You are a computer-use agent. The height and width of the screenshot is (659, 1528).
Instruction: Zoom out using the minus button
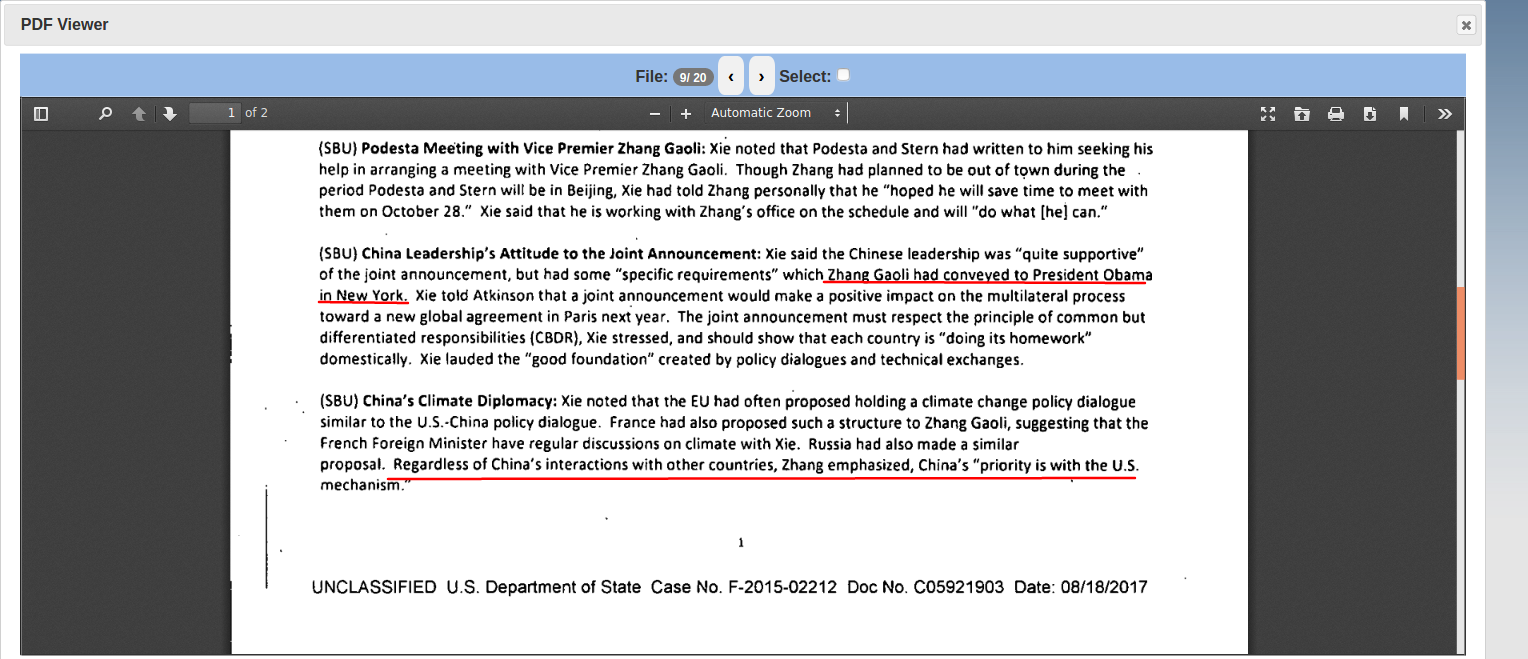click(x=655, y=114)
